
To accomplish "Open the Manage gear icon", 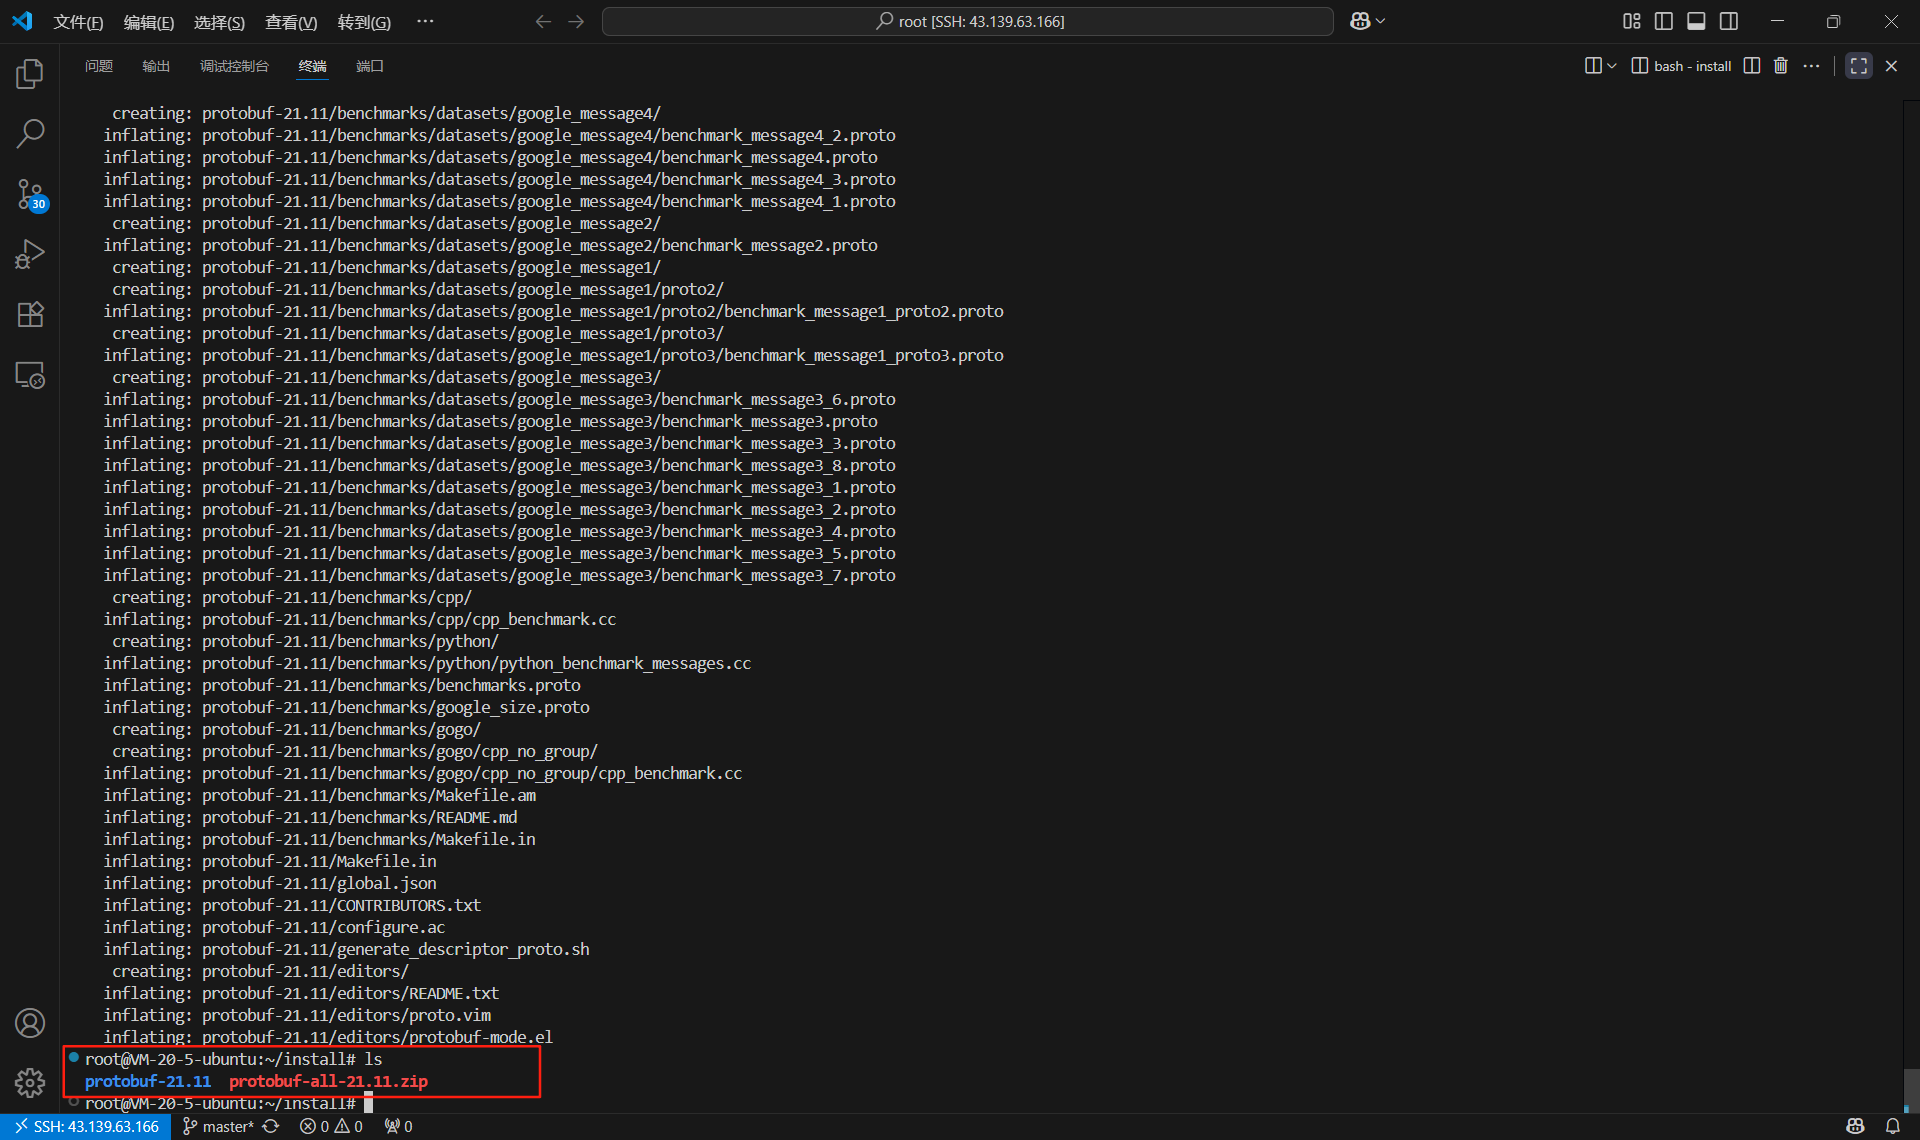I will [x=30, y=1082].
